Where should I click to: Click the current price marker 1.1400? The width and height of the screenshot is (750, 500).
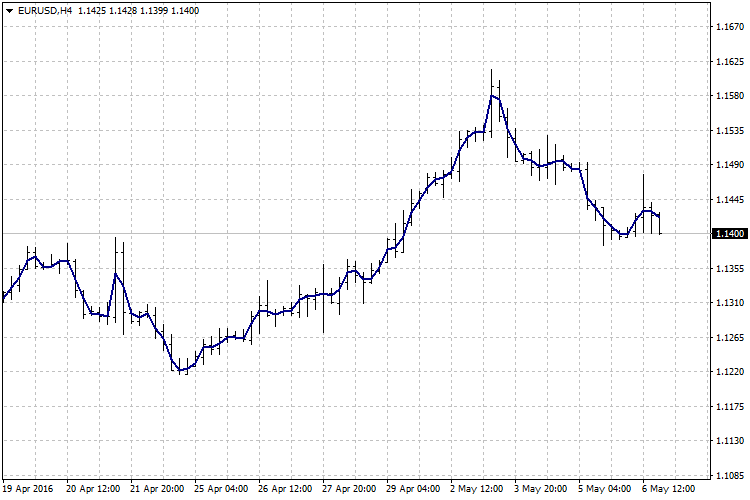[x=729, y=233]
